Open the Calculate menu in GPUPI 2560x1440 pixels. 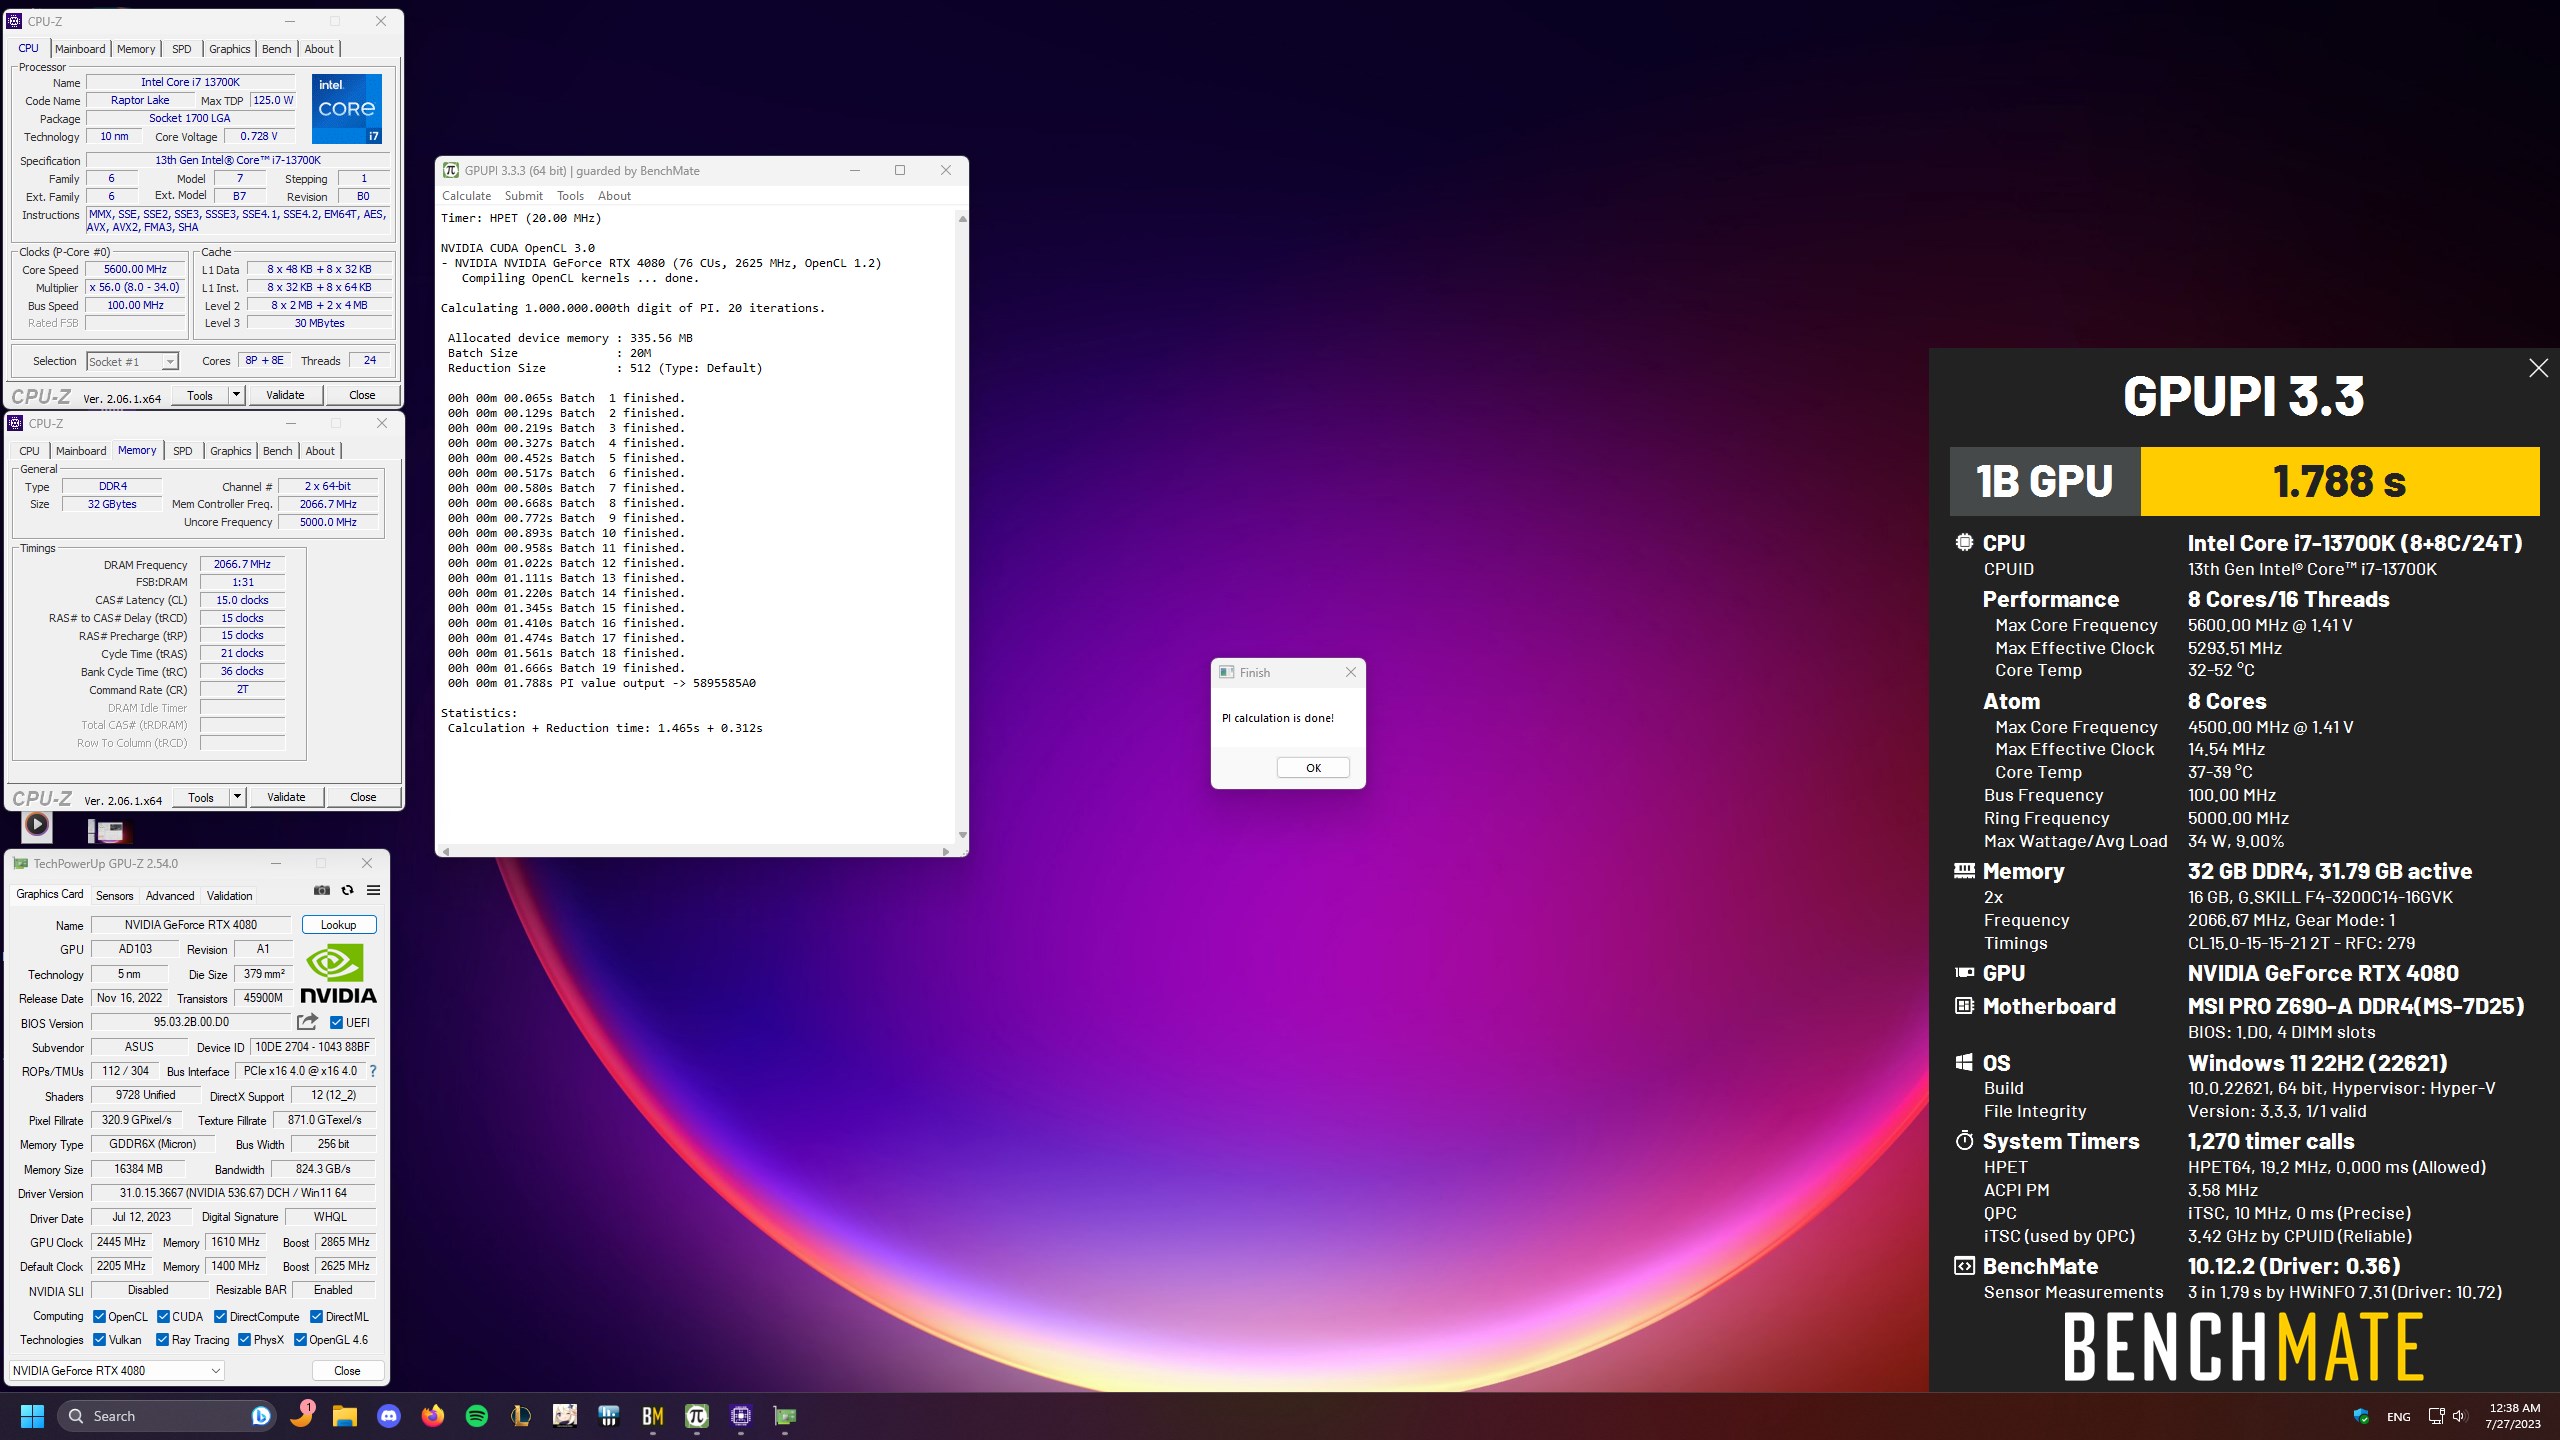(466, 196)
